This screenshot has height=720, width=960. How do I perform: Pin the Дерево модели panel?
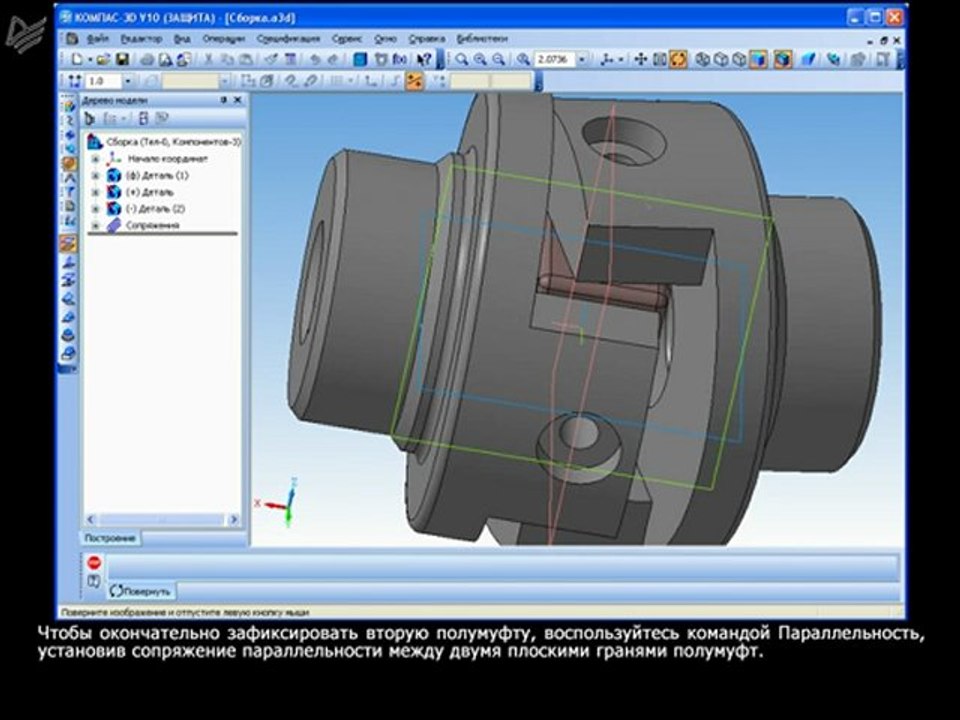click(223, 100)
